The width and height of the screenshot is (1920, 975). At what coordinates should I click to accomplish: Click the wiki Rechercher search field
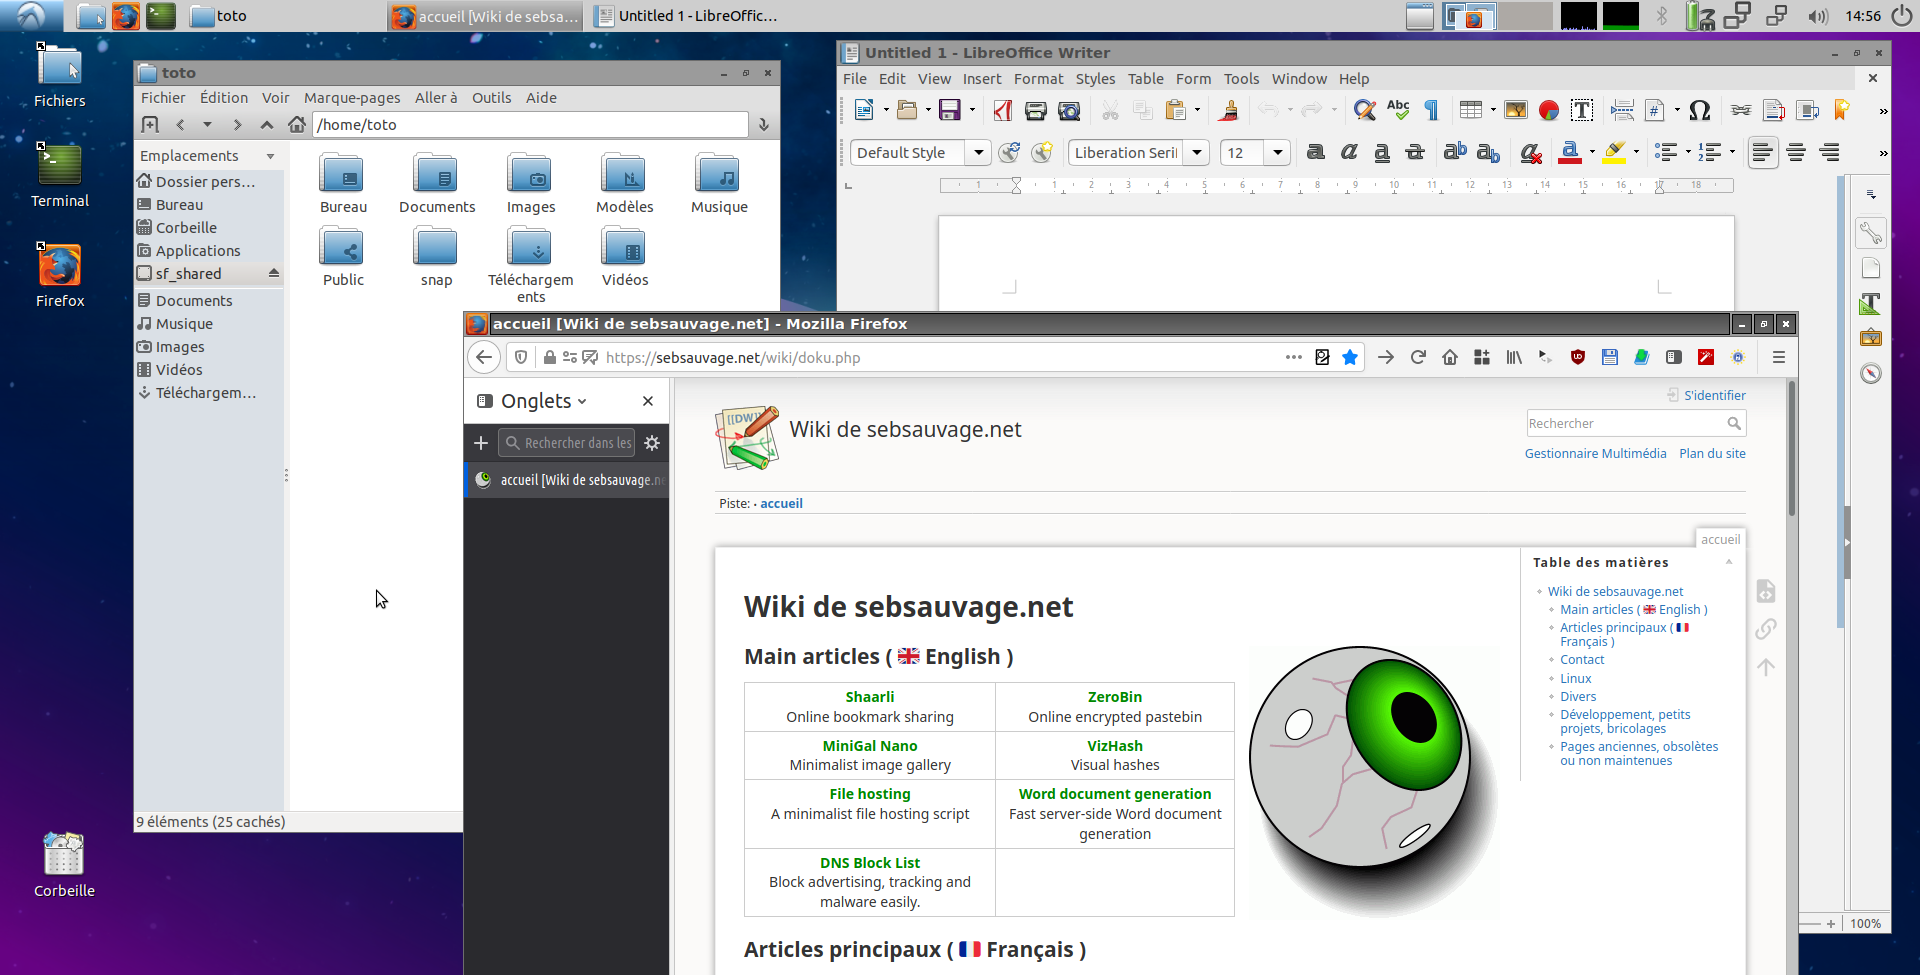[1624, 424]
